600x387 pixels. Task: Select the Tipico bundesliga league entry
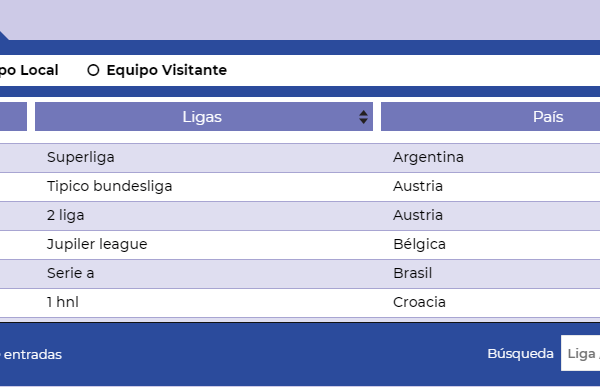109,186
